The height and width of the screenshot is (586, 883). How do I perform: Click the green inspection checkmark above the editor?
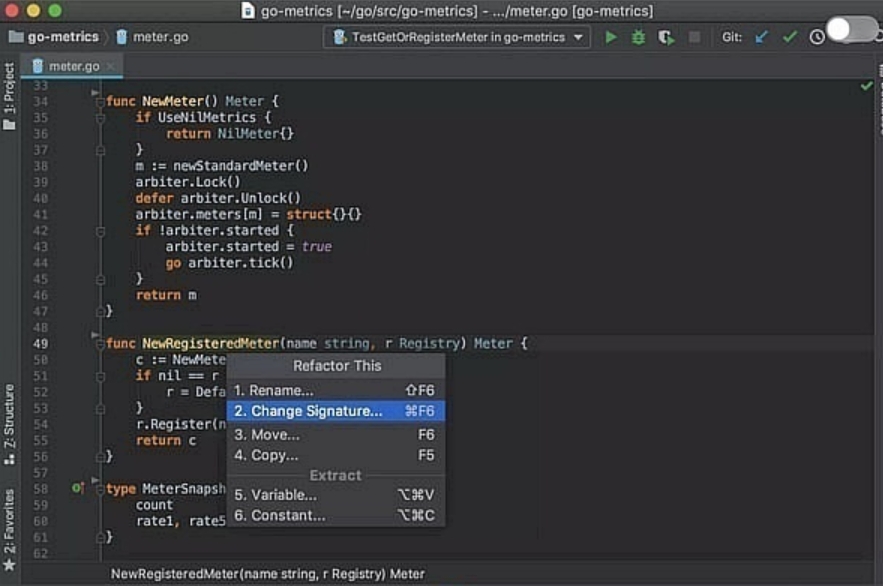pos(866,86)
